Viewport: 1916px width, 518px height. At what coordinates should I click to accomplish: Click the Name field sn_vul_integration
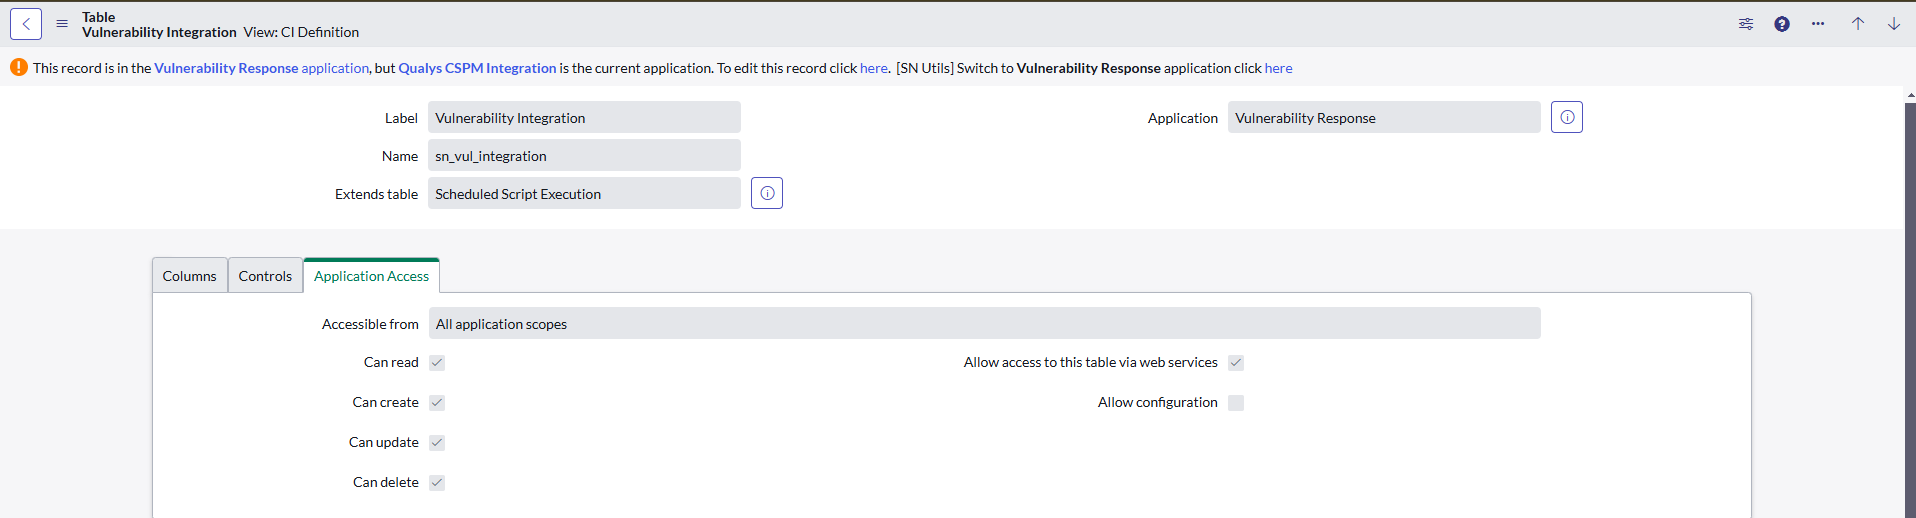click(x=584, y=155)
